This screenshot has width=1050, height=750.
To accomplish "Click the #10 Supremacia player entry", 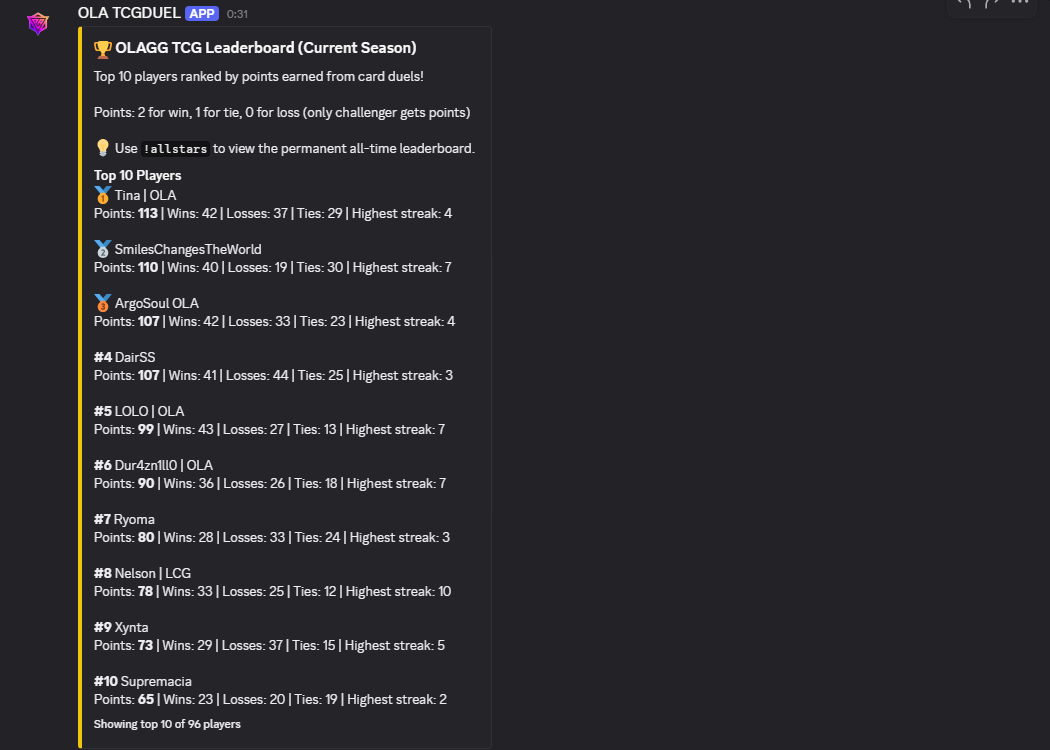I will coord(143,681).
